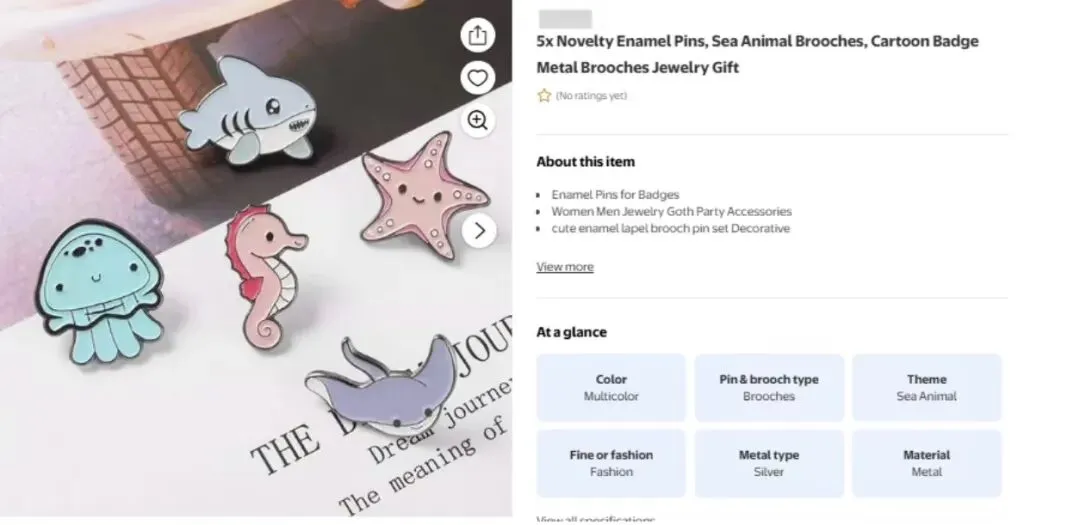The width and height of the screenshot is (1080, 525).
Task: Go to next product image arrow
Action: point(479,231)
